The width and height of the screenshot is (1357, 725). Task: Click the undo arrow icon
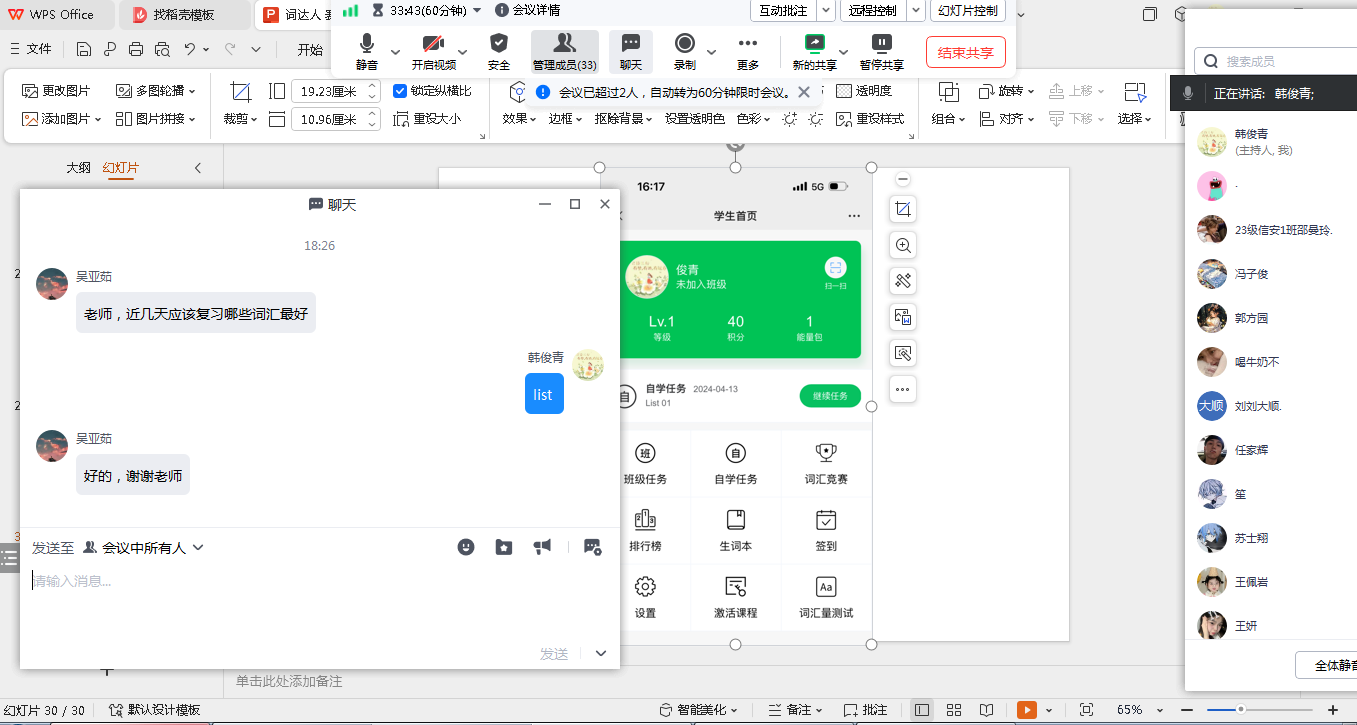[189, 49]
